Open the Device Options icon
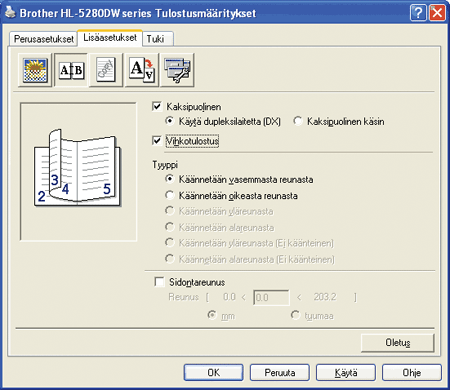Screen dimensions: 450x390 [177, 70]
